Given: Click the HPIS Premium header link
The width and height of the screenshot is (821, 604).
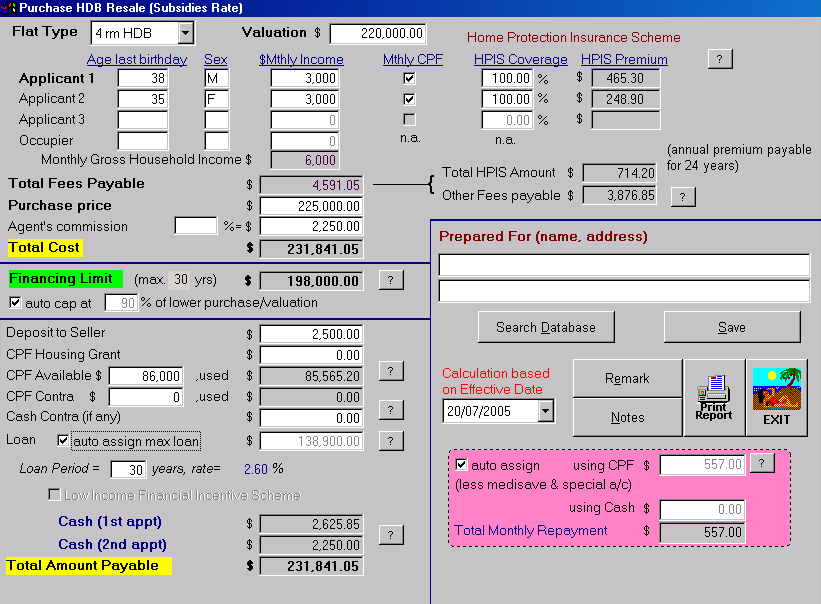Looking at the screenshot, I should [x=625, y=60].
